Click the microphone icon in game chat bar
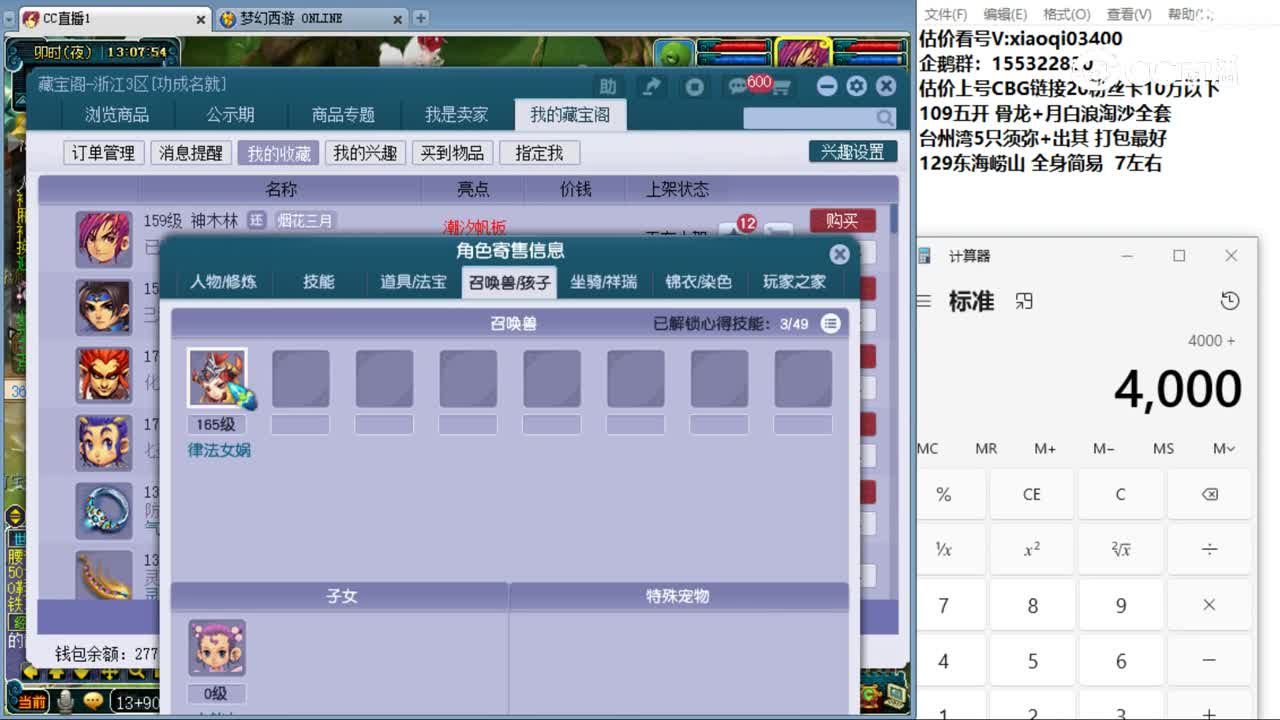 (x=66, y=701)
